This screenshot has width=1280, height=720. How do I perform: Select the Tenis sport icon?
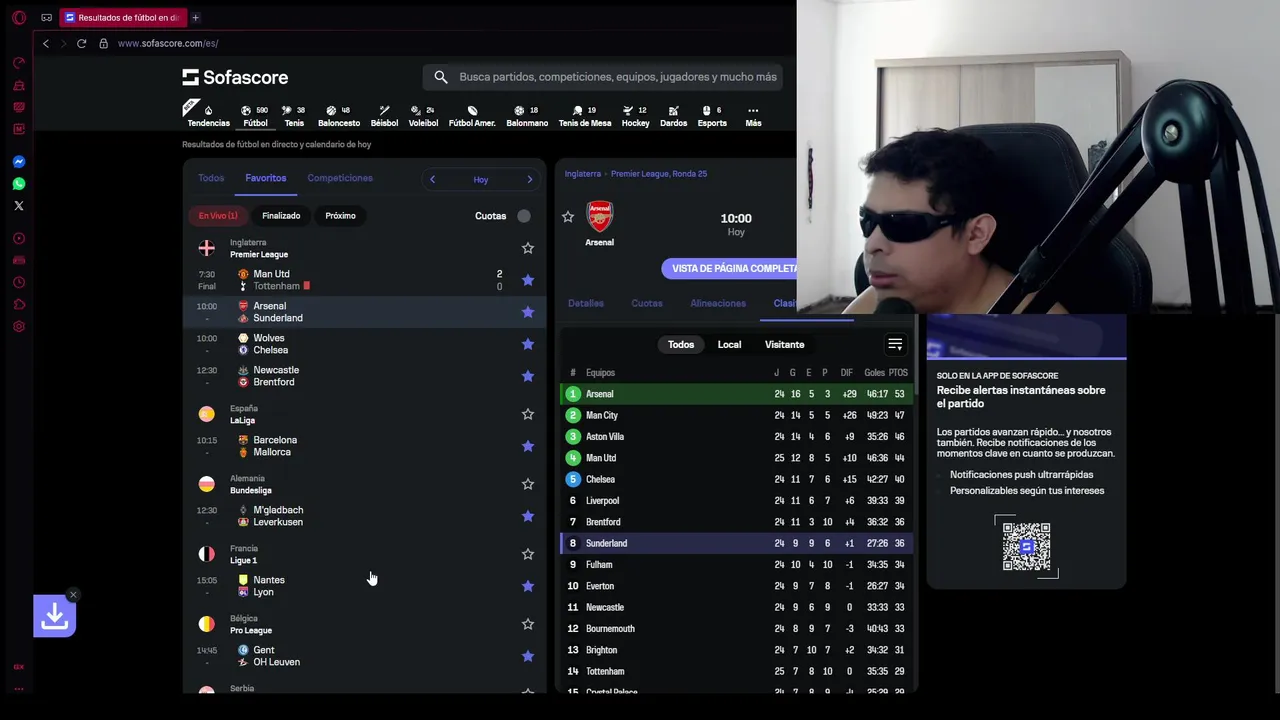pos(294,116)
